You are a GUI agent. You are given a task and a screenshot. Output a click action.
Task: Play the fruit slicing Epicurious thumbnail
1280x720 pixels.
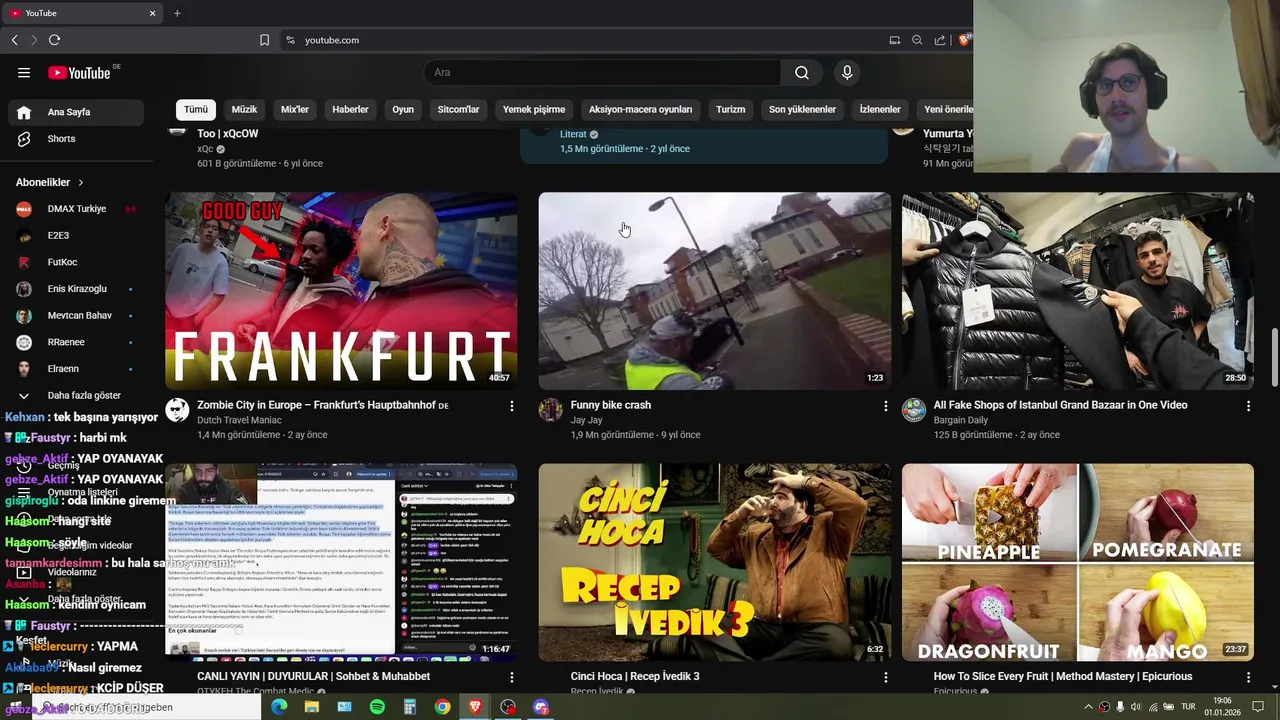1078,562
